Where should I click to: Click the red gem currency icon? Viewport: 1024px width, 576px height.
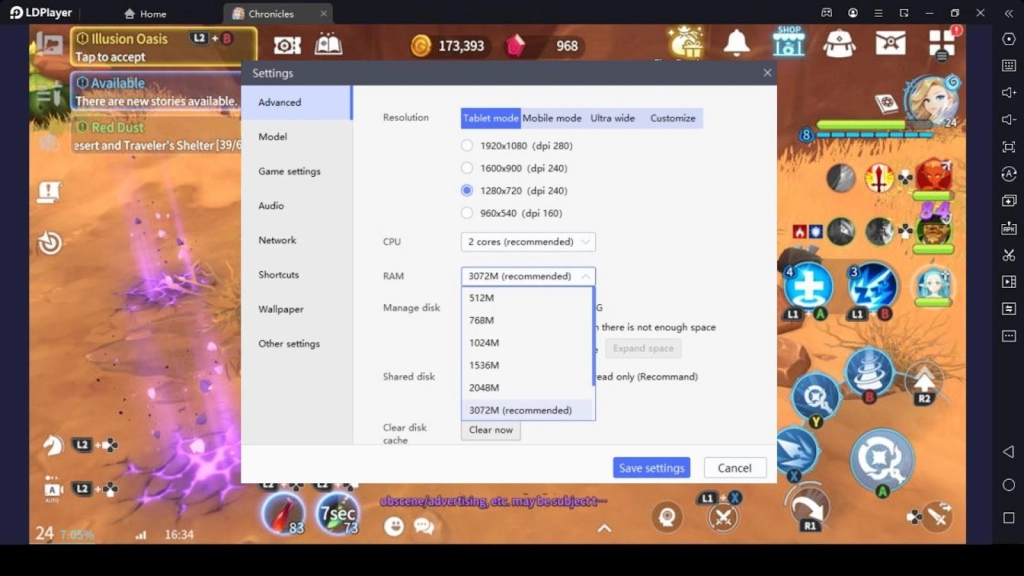[516, 46]
